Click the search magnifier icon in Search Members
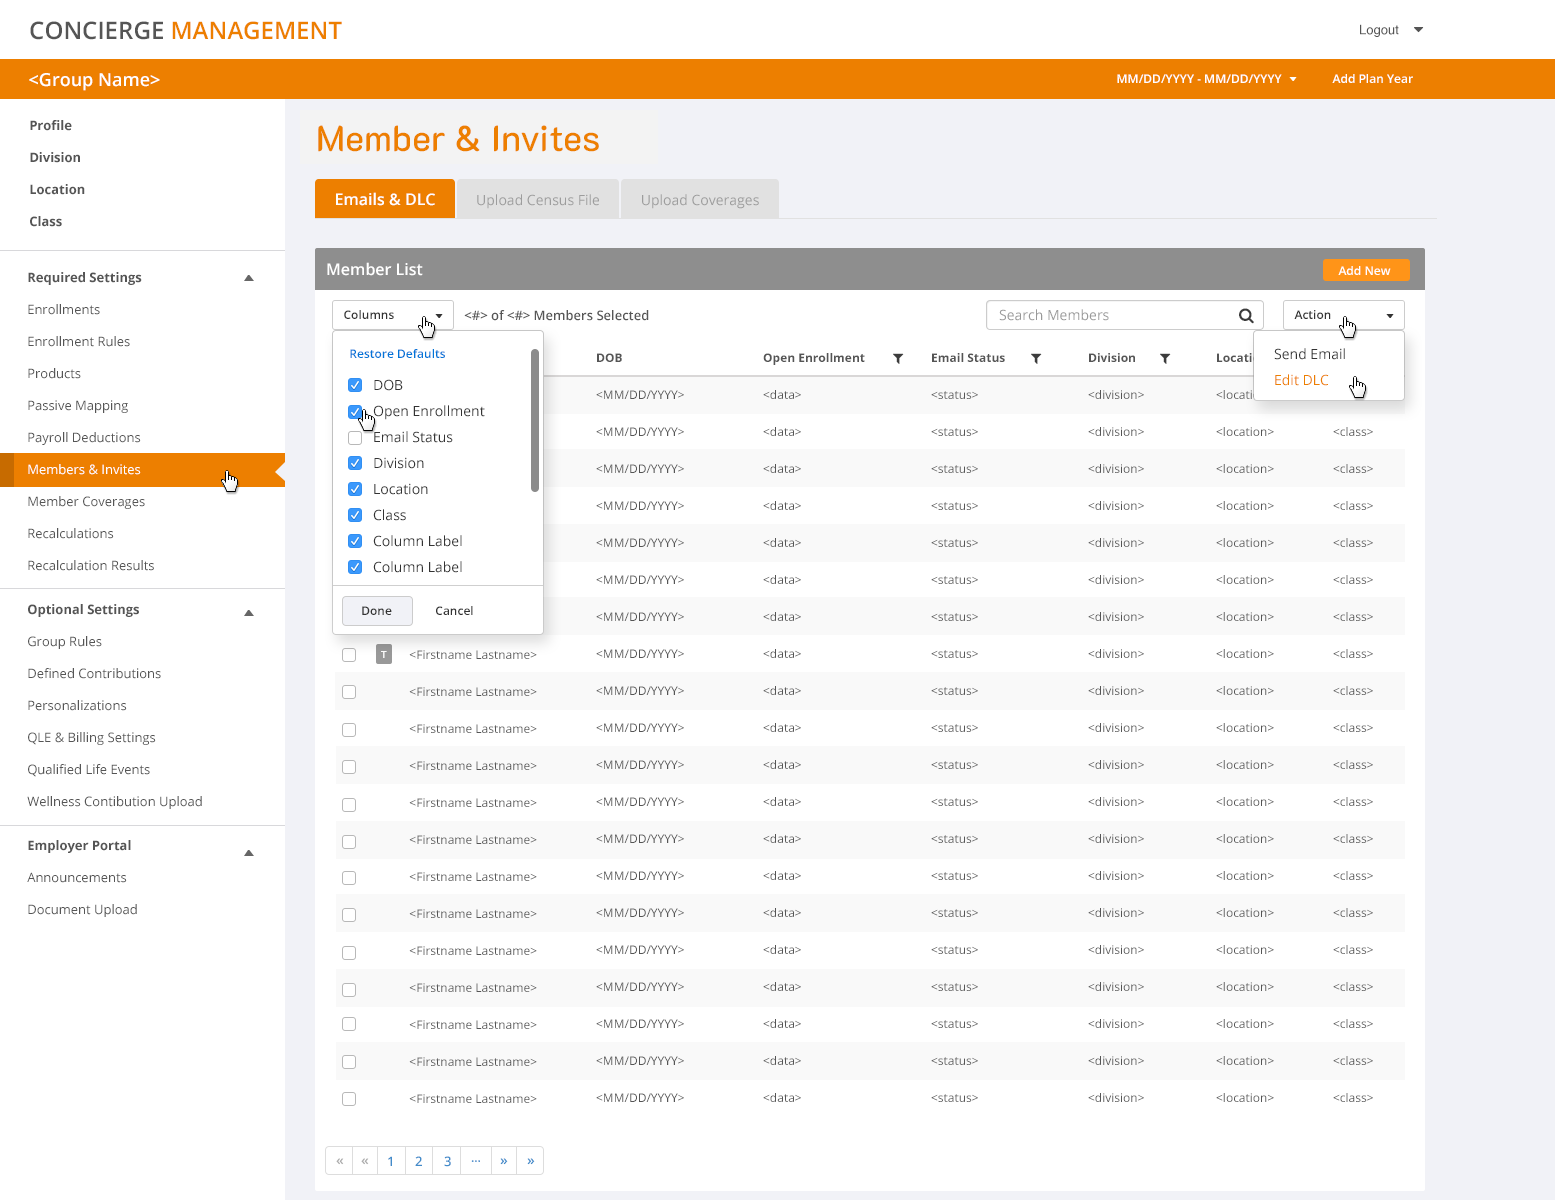Screen dimensions: 1555x1200 pyautogui.click(x=1246, y=316)
